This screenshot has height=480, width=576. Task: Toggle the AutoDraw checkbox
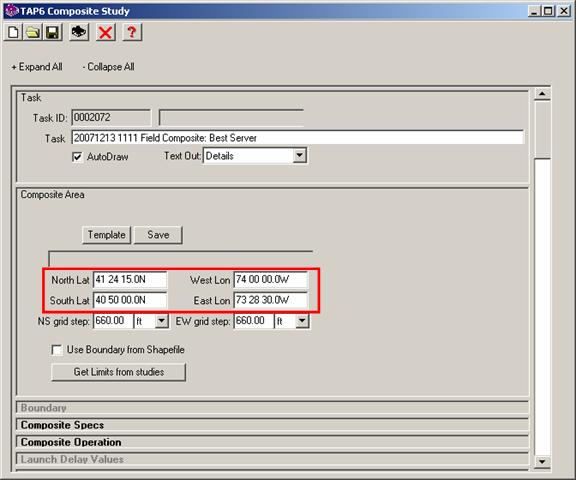(77, 157)
